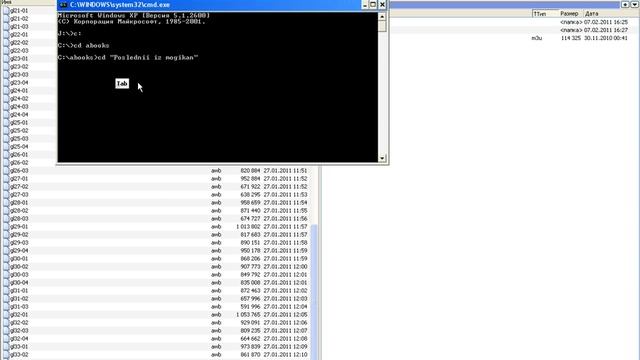Select the file named gl27-03

(x=19, y=195)
